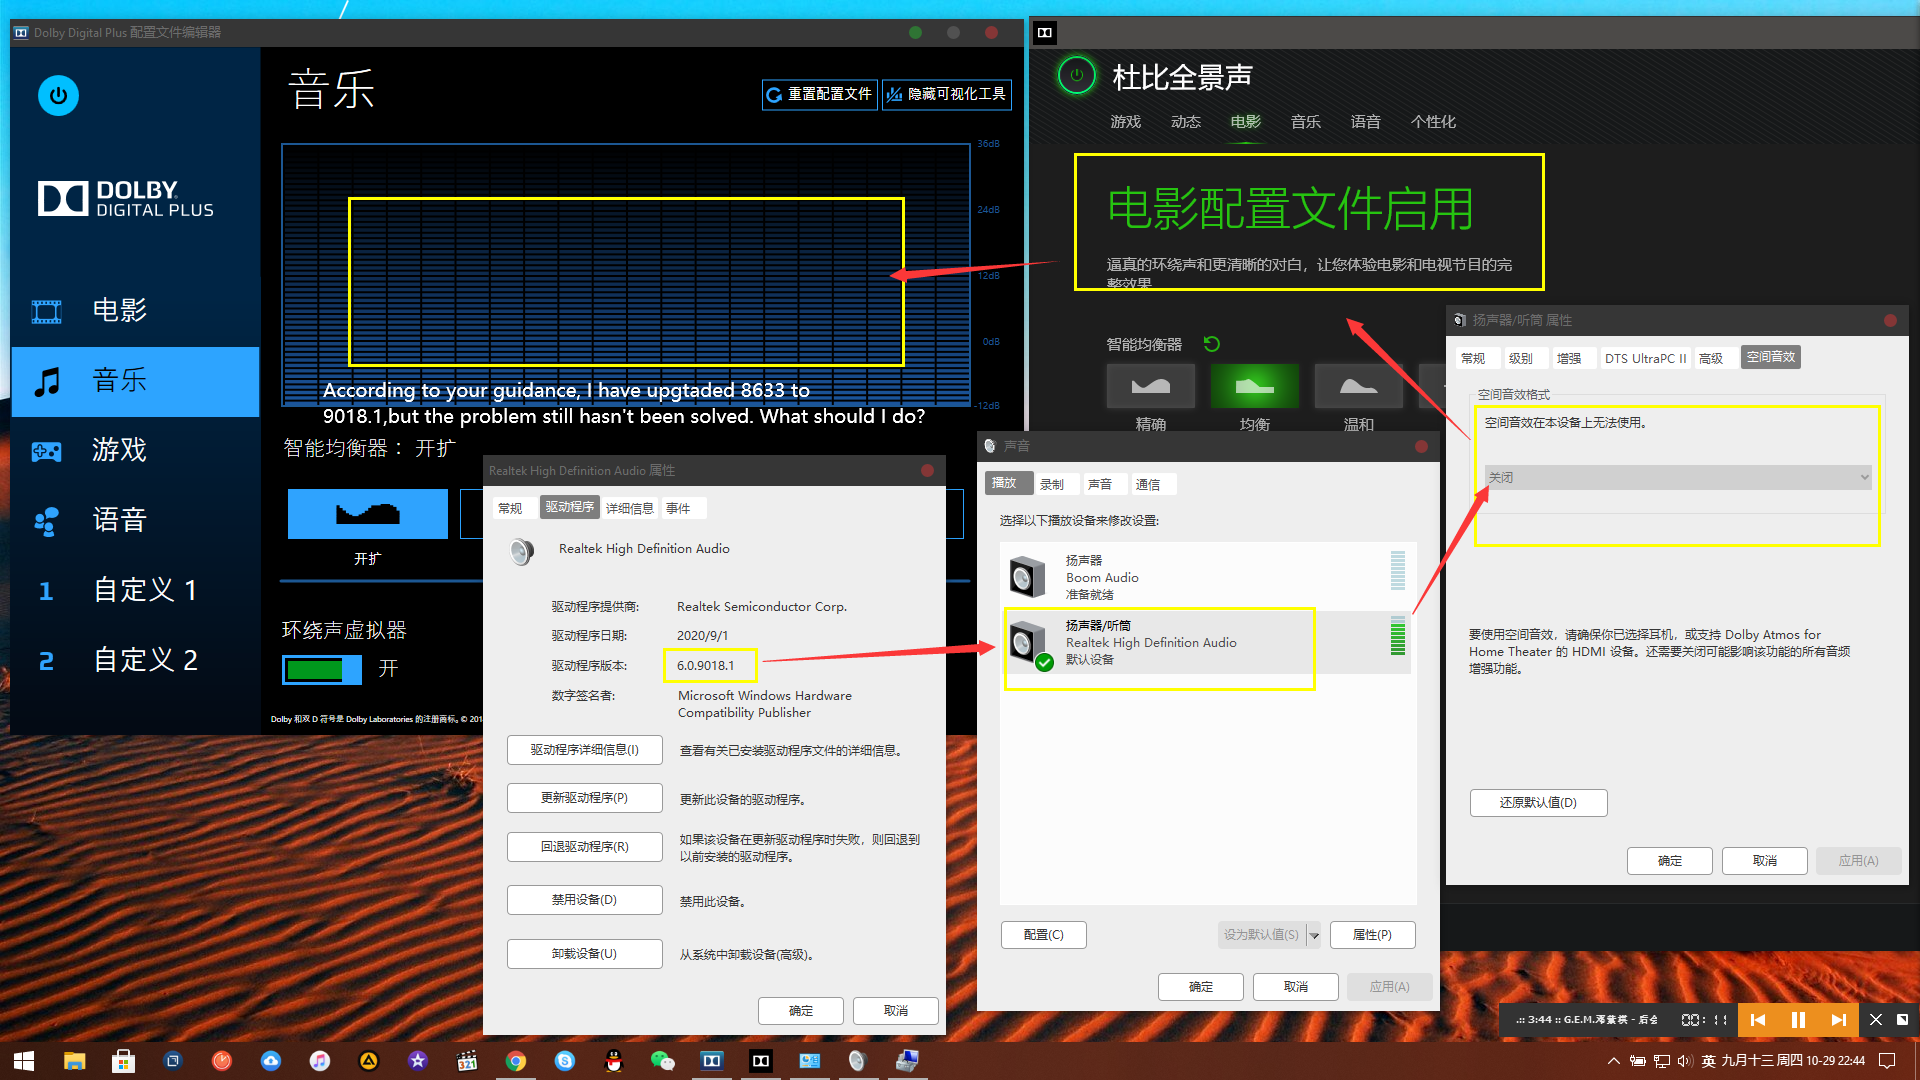Switch to 语音 tab in Dolby Atmos window
1920x1080 pixels.
(x=1365, y=122)
